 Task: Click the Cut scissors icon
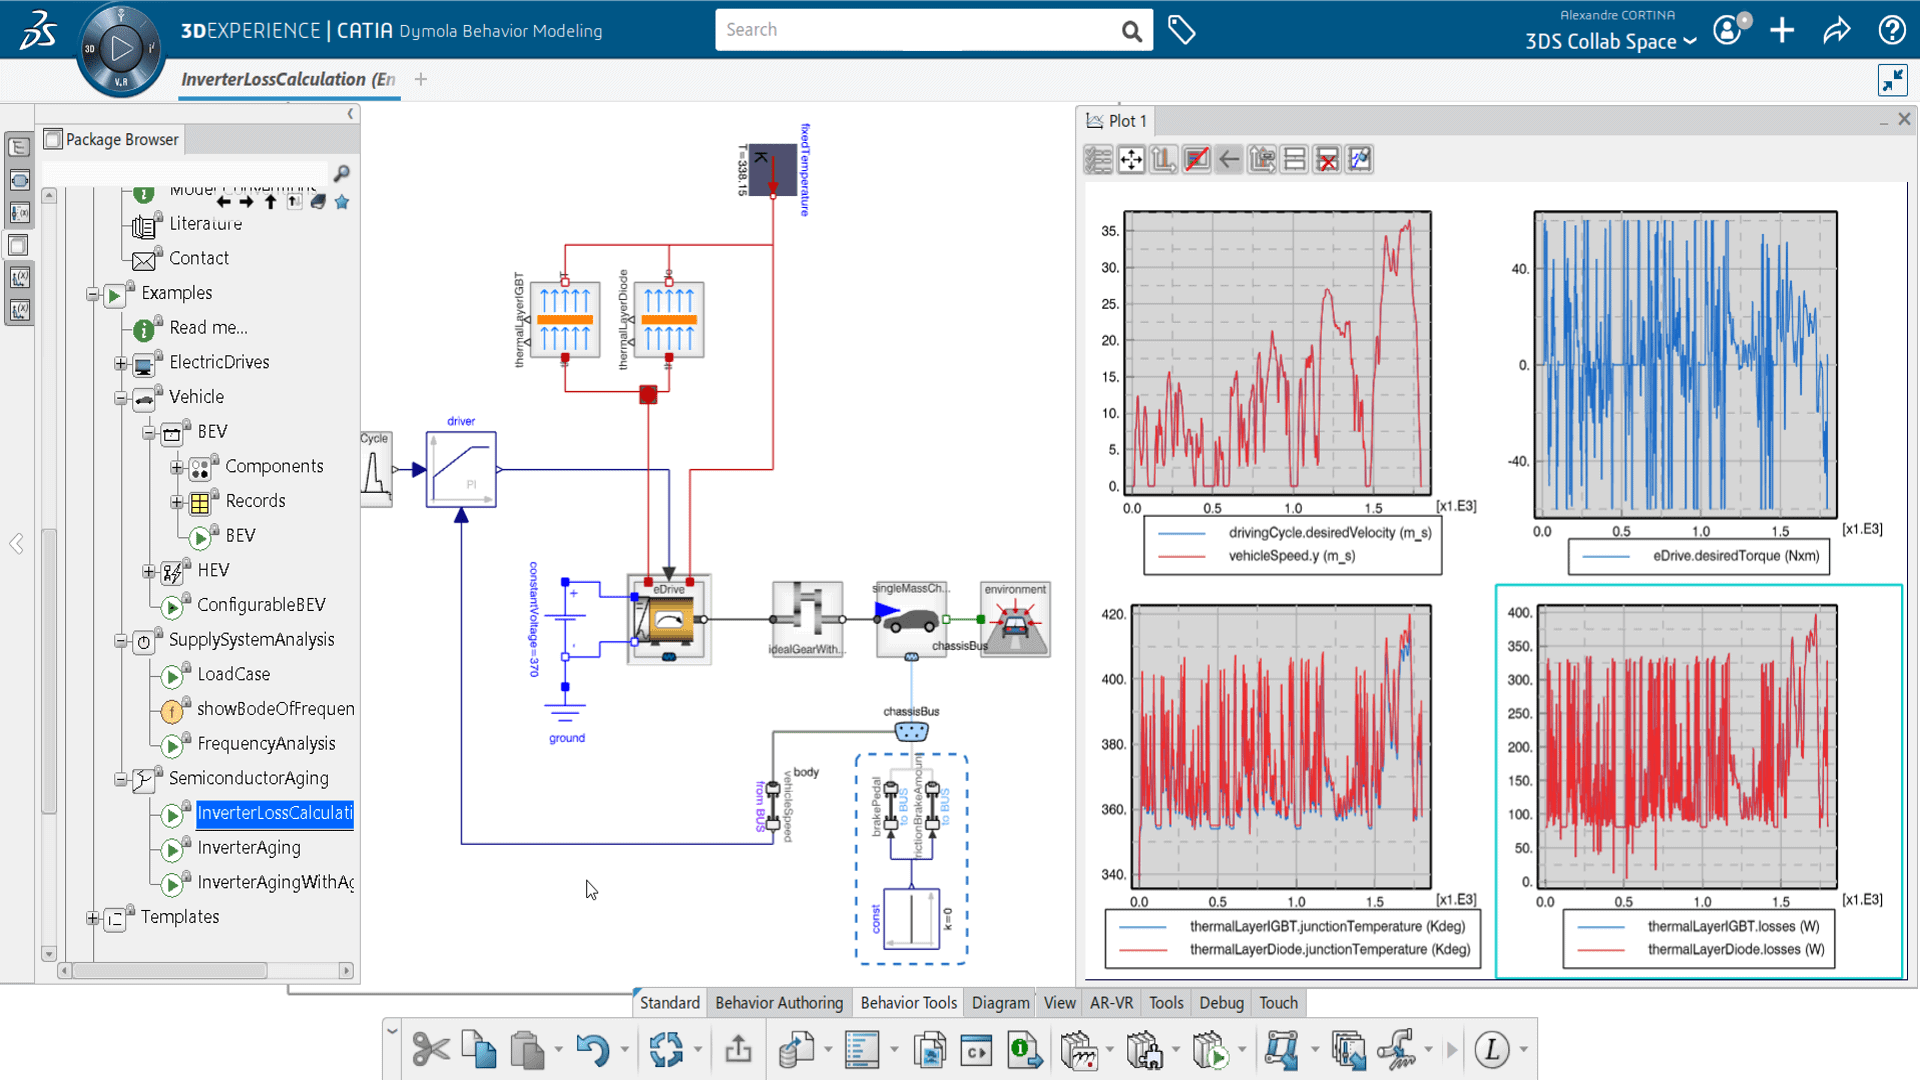[x=431, y=1050]
